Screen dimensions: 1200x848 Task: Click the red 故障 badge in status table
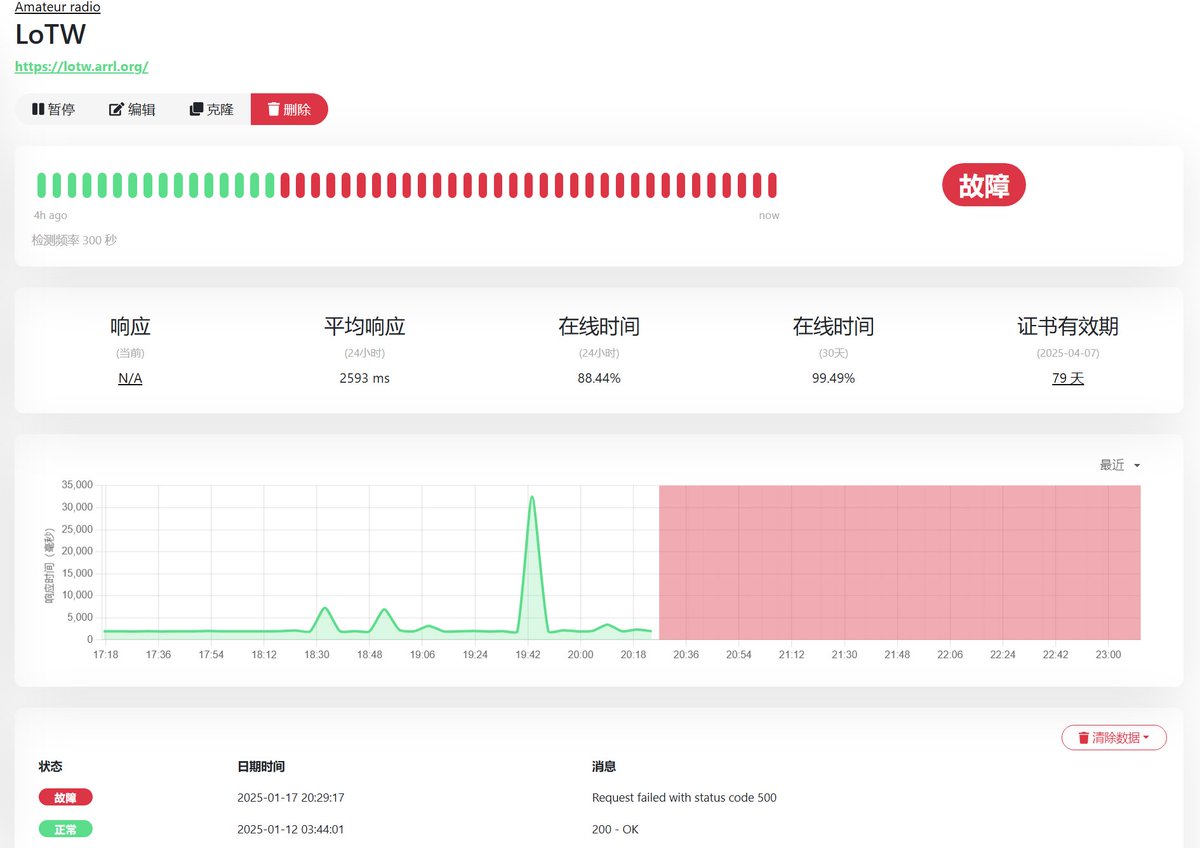(x=66, y=798)
